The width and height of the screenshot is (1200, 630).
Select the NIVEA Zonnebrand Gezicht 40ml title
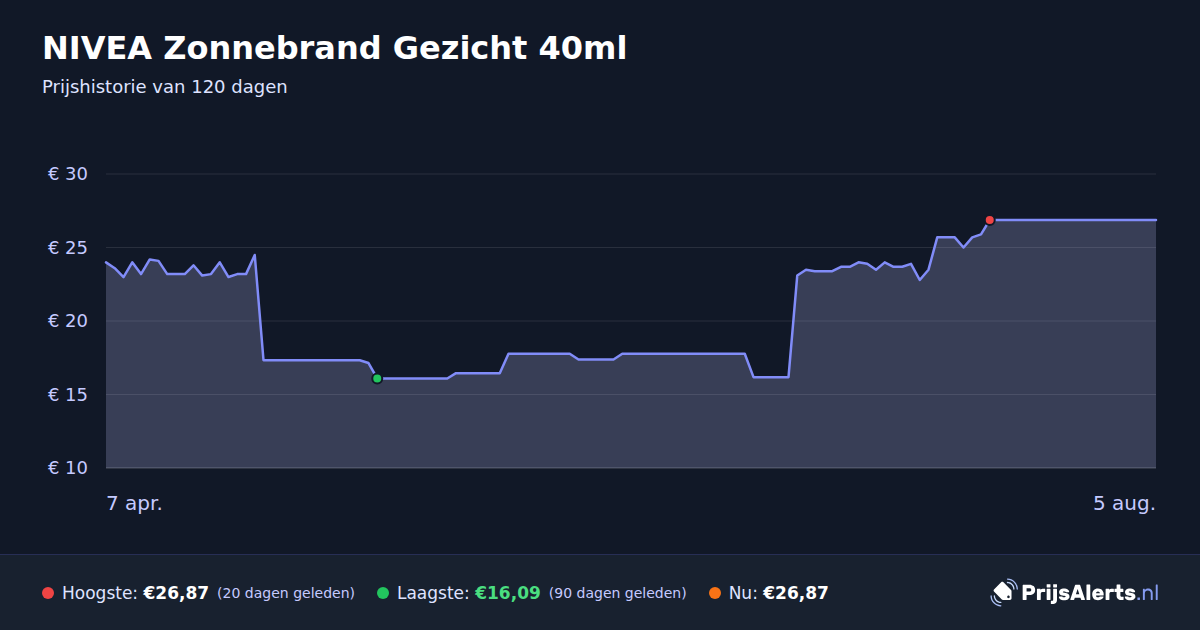tap(334, 48)
